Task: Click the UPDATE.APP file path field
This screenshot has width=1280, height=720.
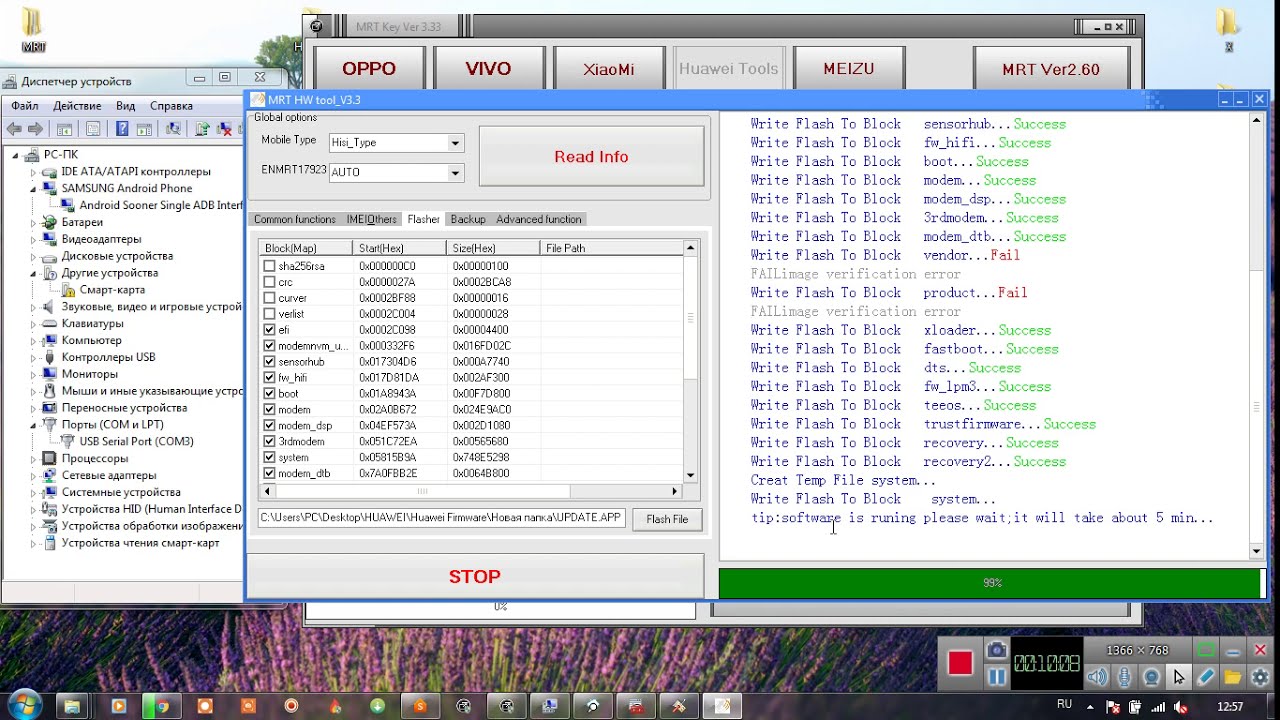Action: click(442, 518)
